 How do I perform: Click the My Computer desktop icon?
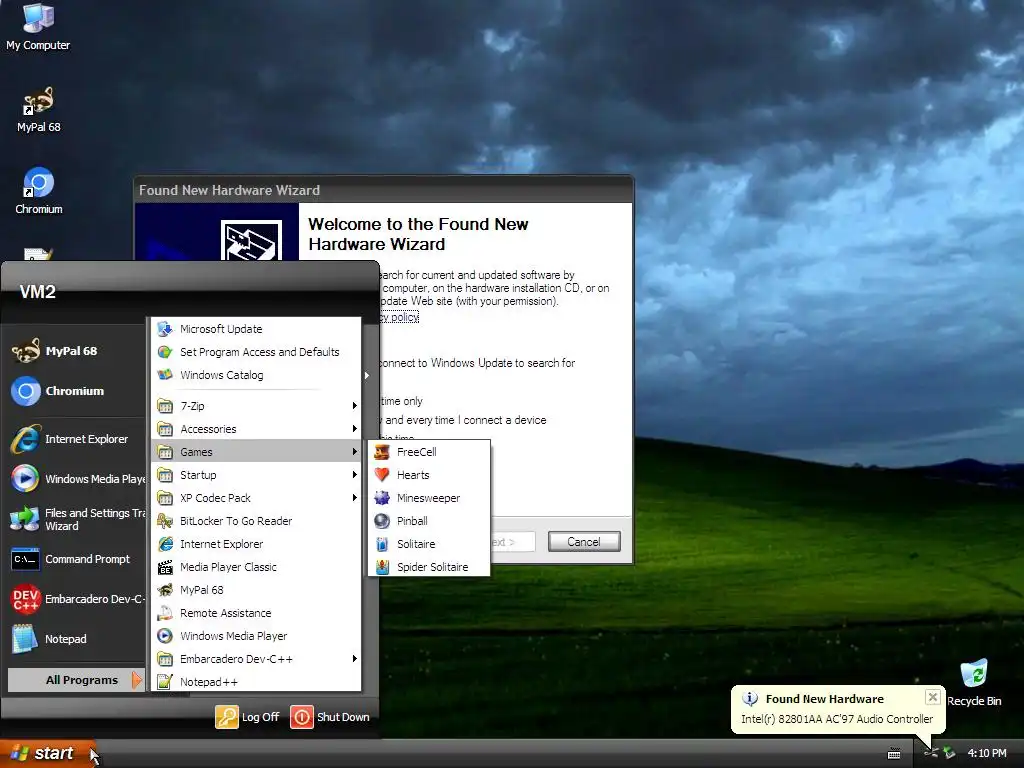coord(38,27)
